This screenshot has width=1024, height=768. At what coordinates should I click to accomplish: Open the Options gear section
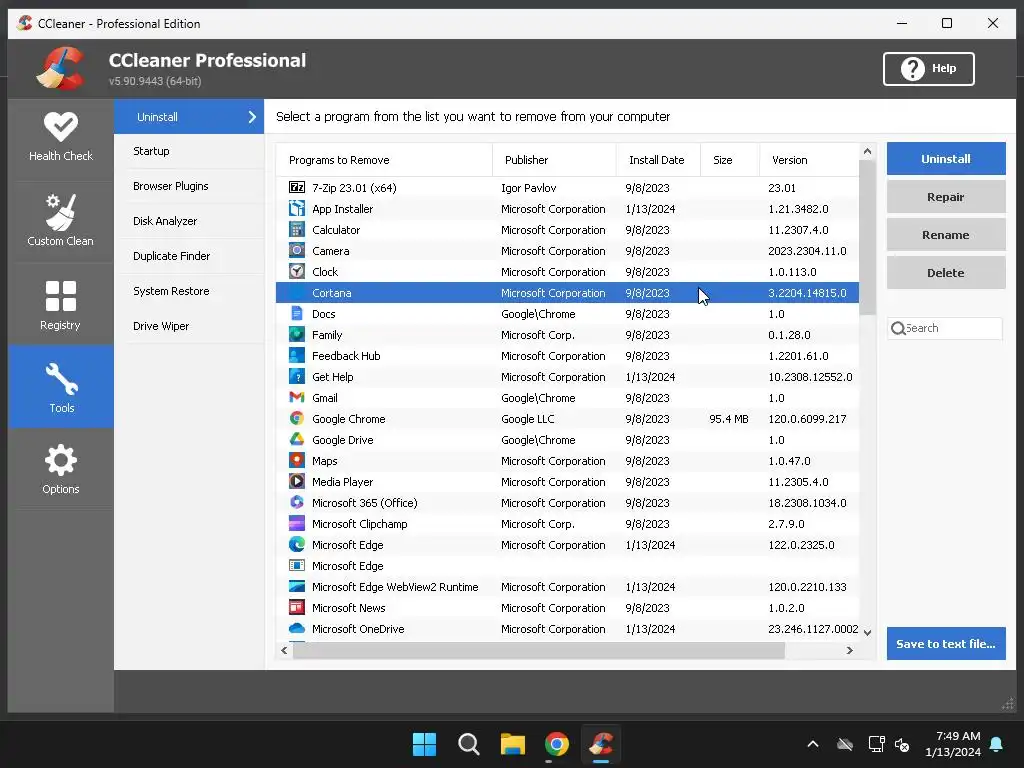pos(61,469)
